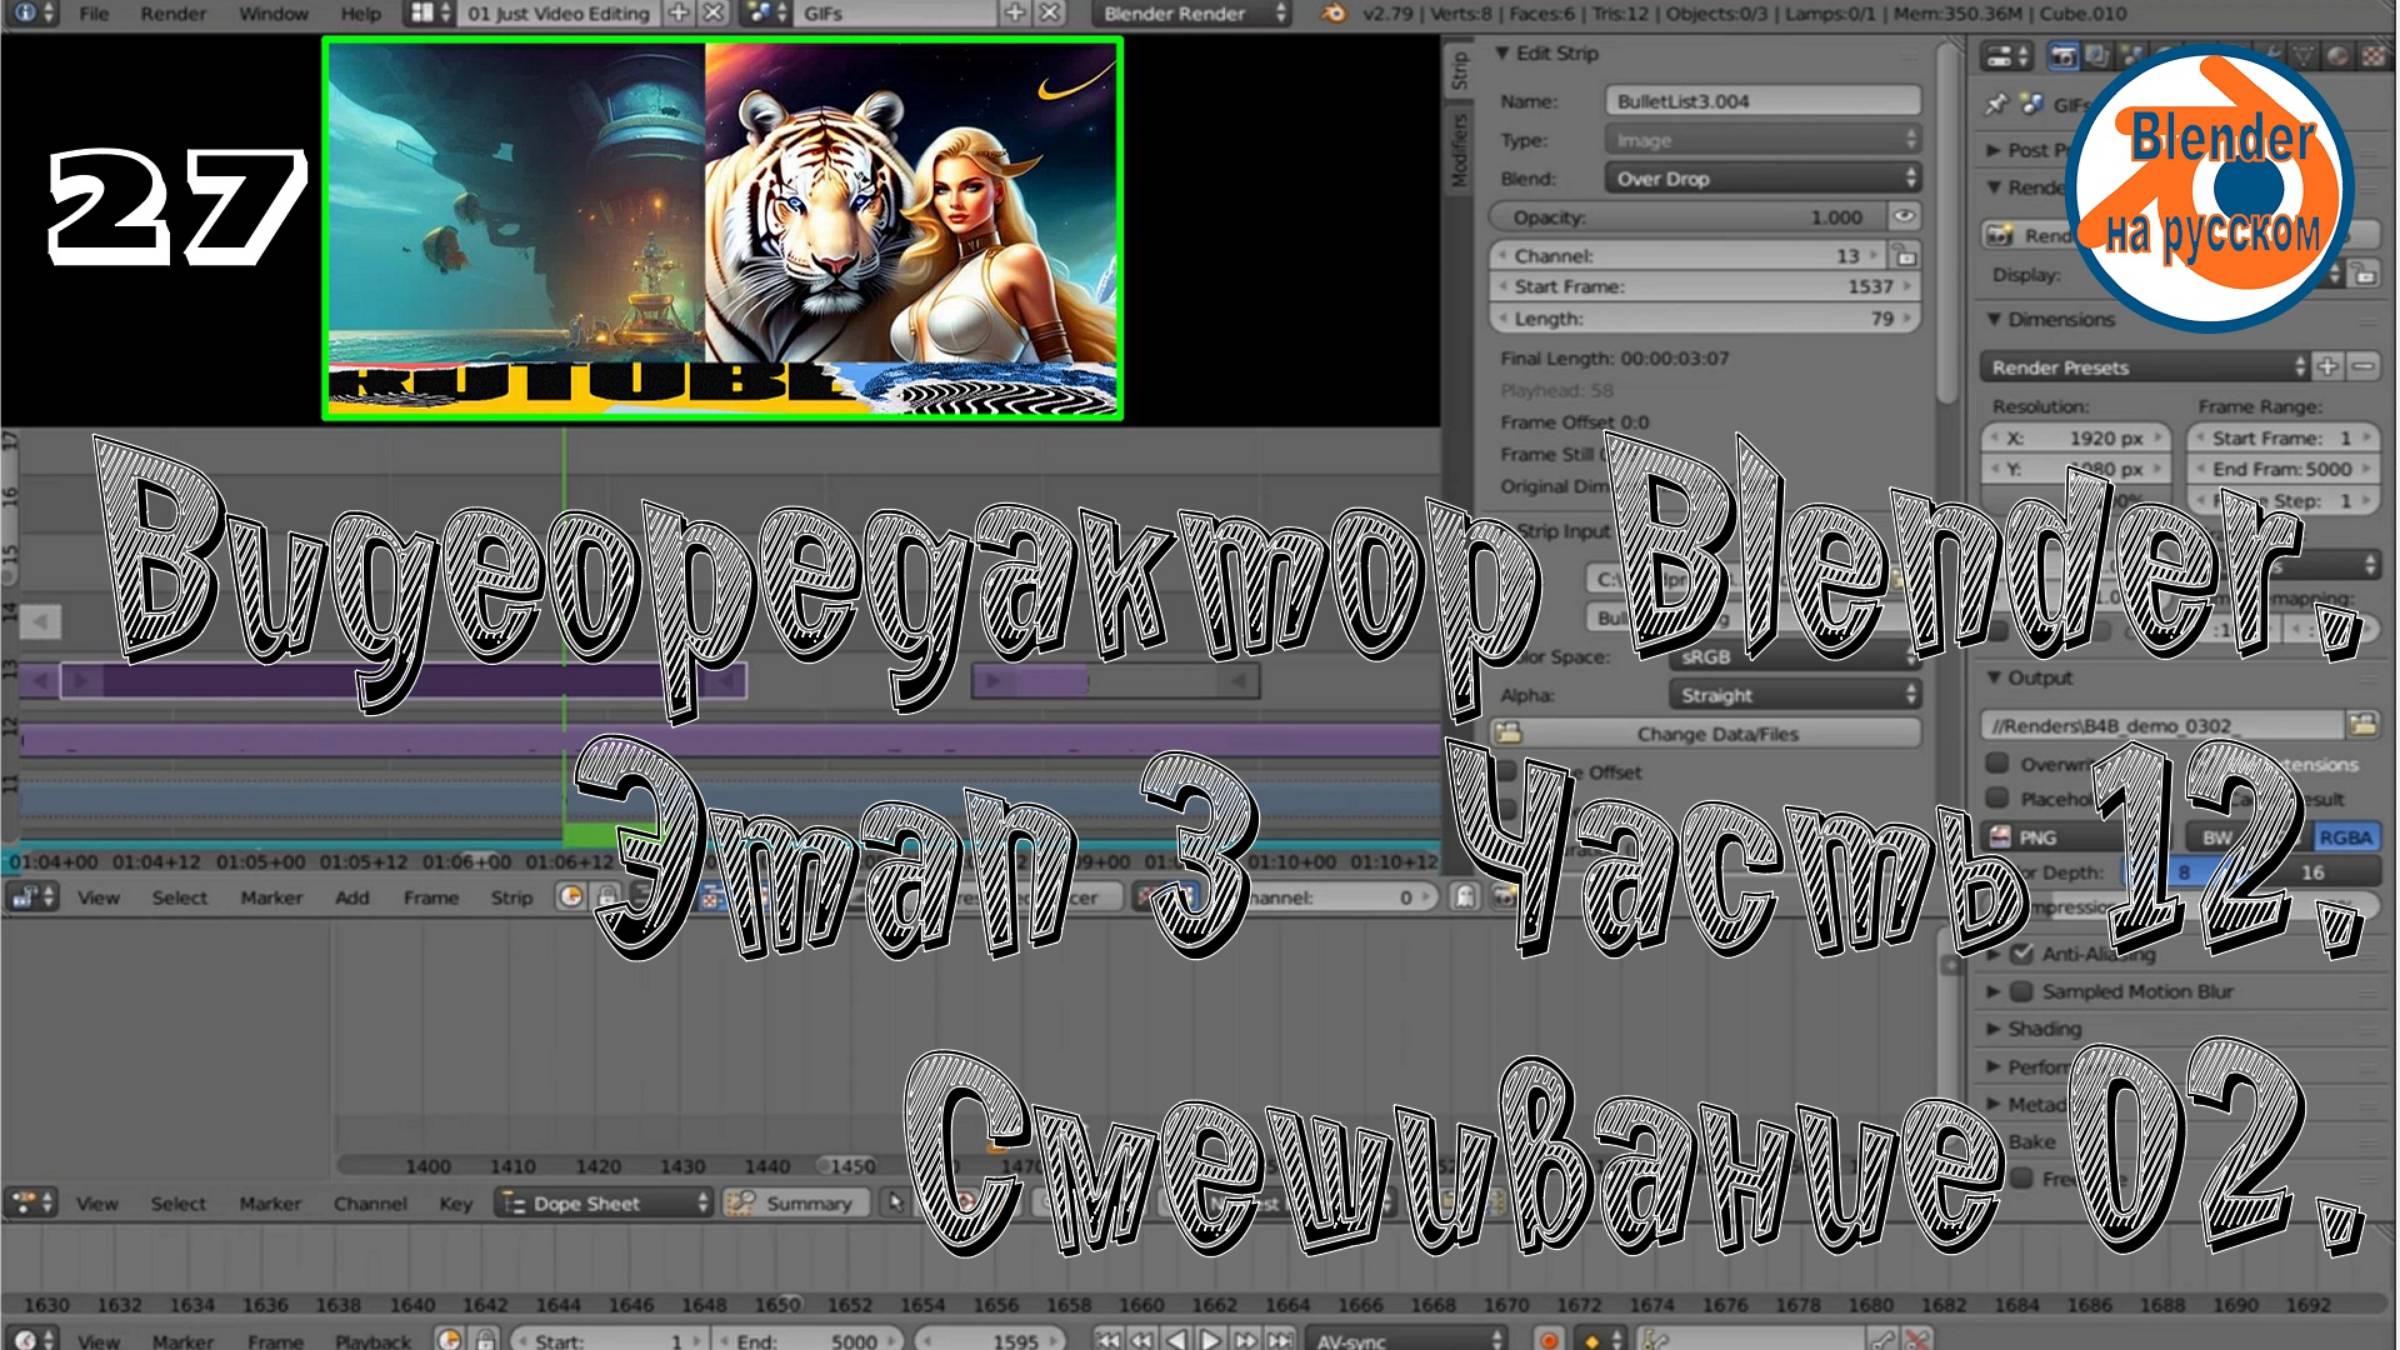The height and width of the screenshot is (1350, 2400).
Task: Enable the Sampled Motion Blur checkbox
Action: tap(2022, 991)
